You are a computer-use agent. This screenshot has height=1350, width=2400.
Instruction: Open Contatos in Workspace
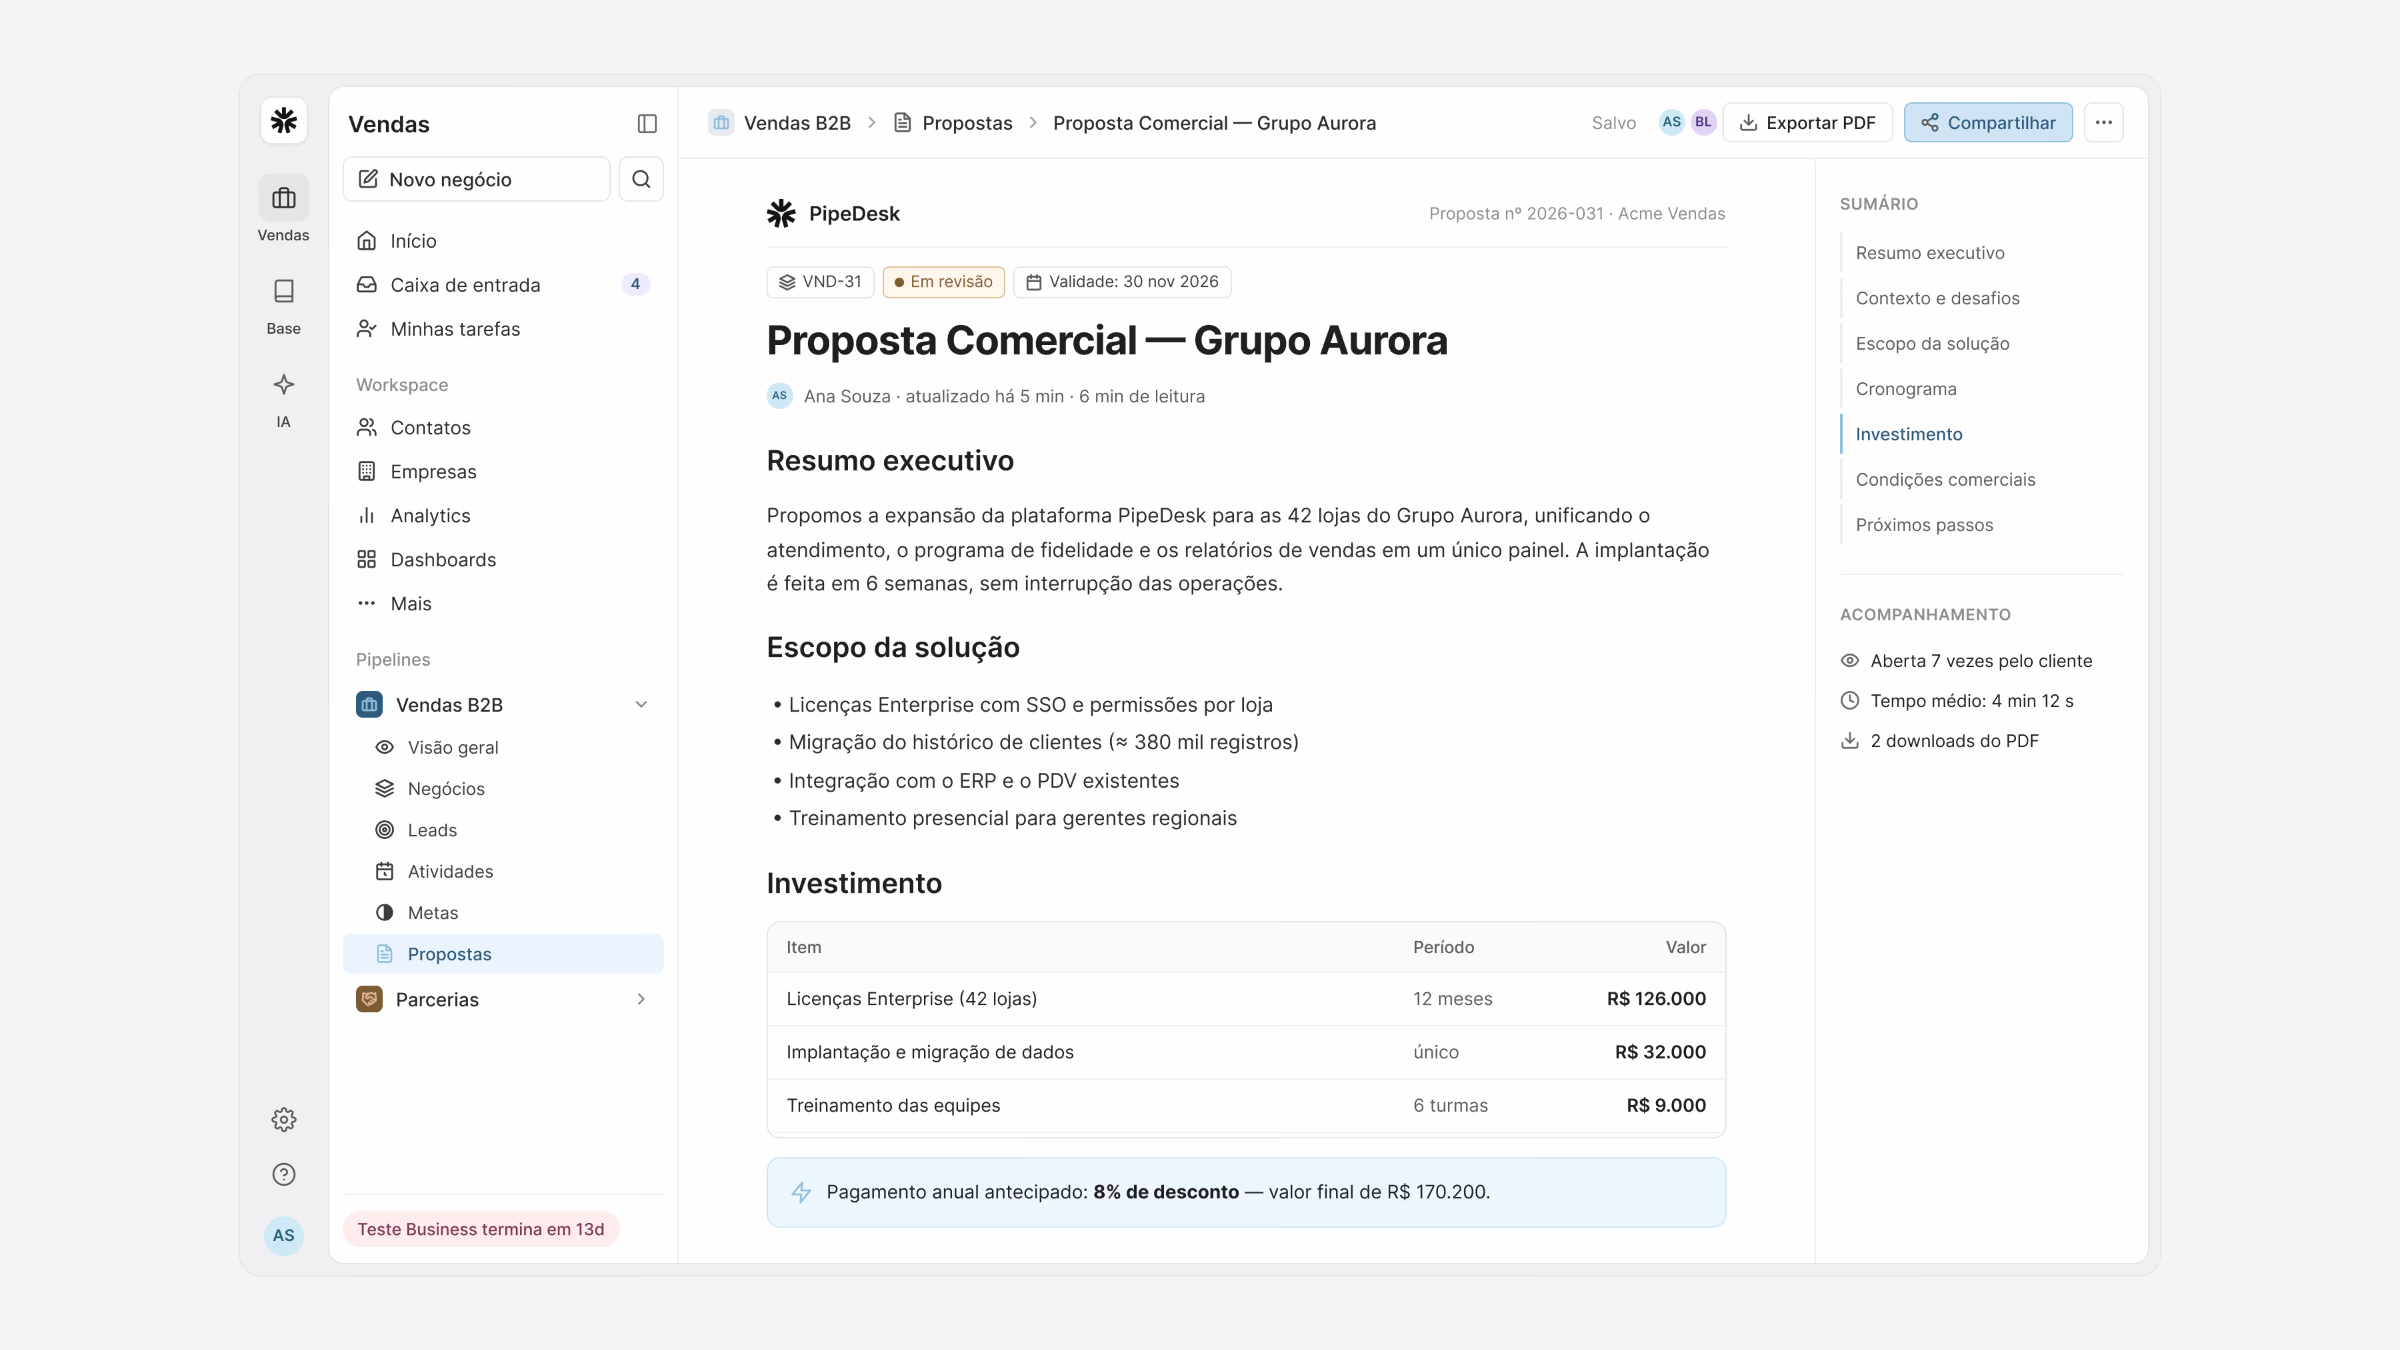503,427
